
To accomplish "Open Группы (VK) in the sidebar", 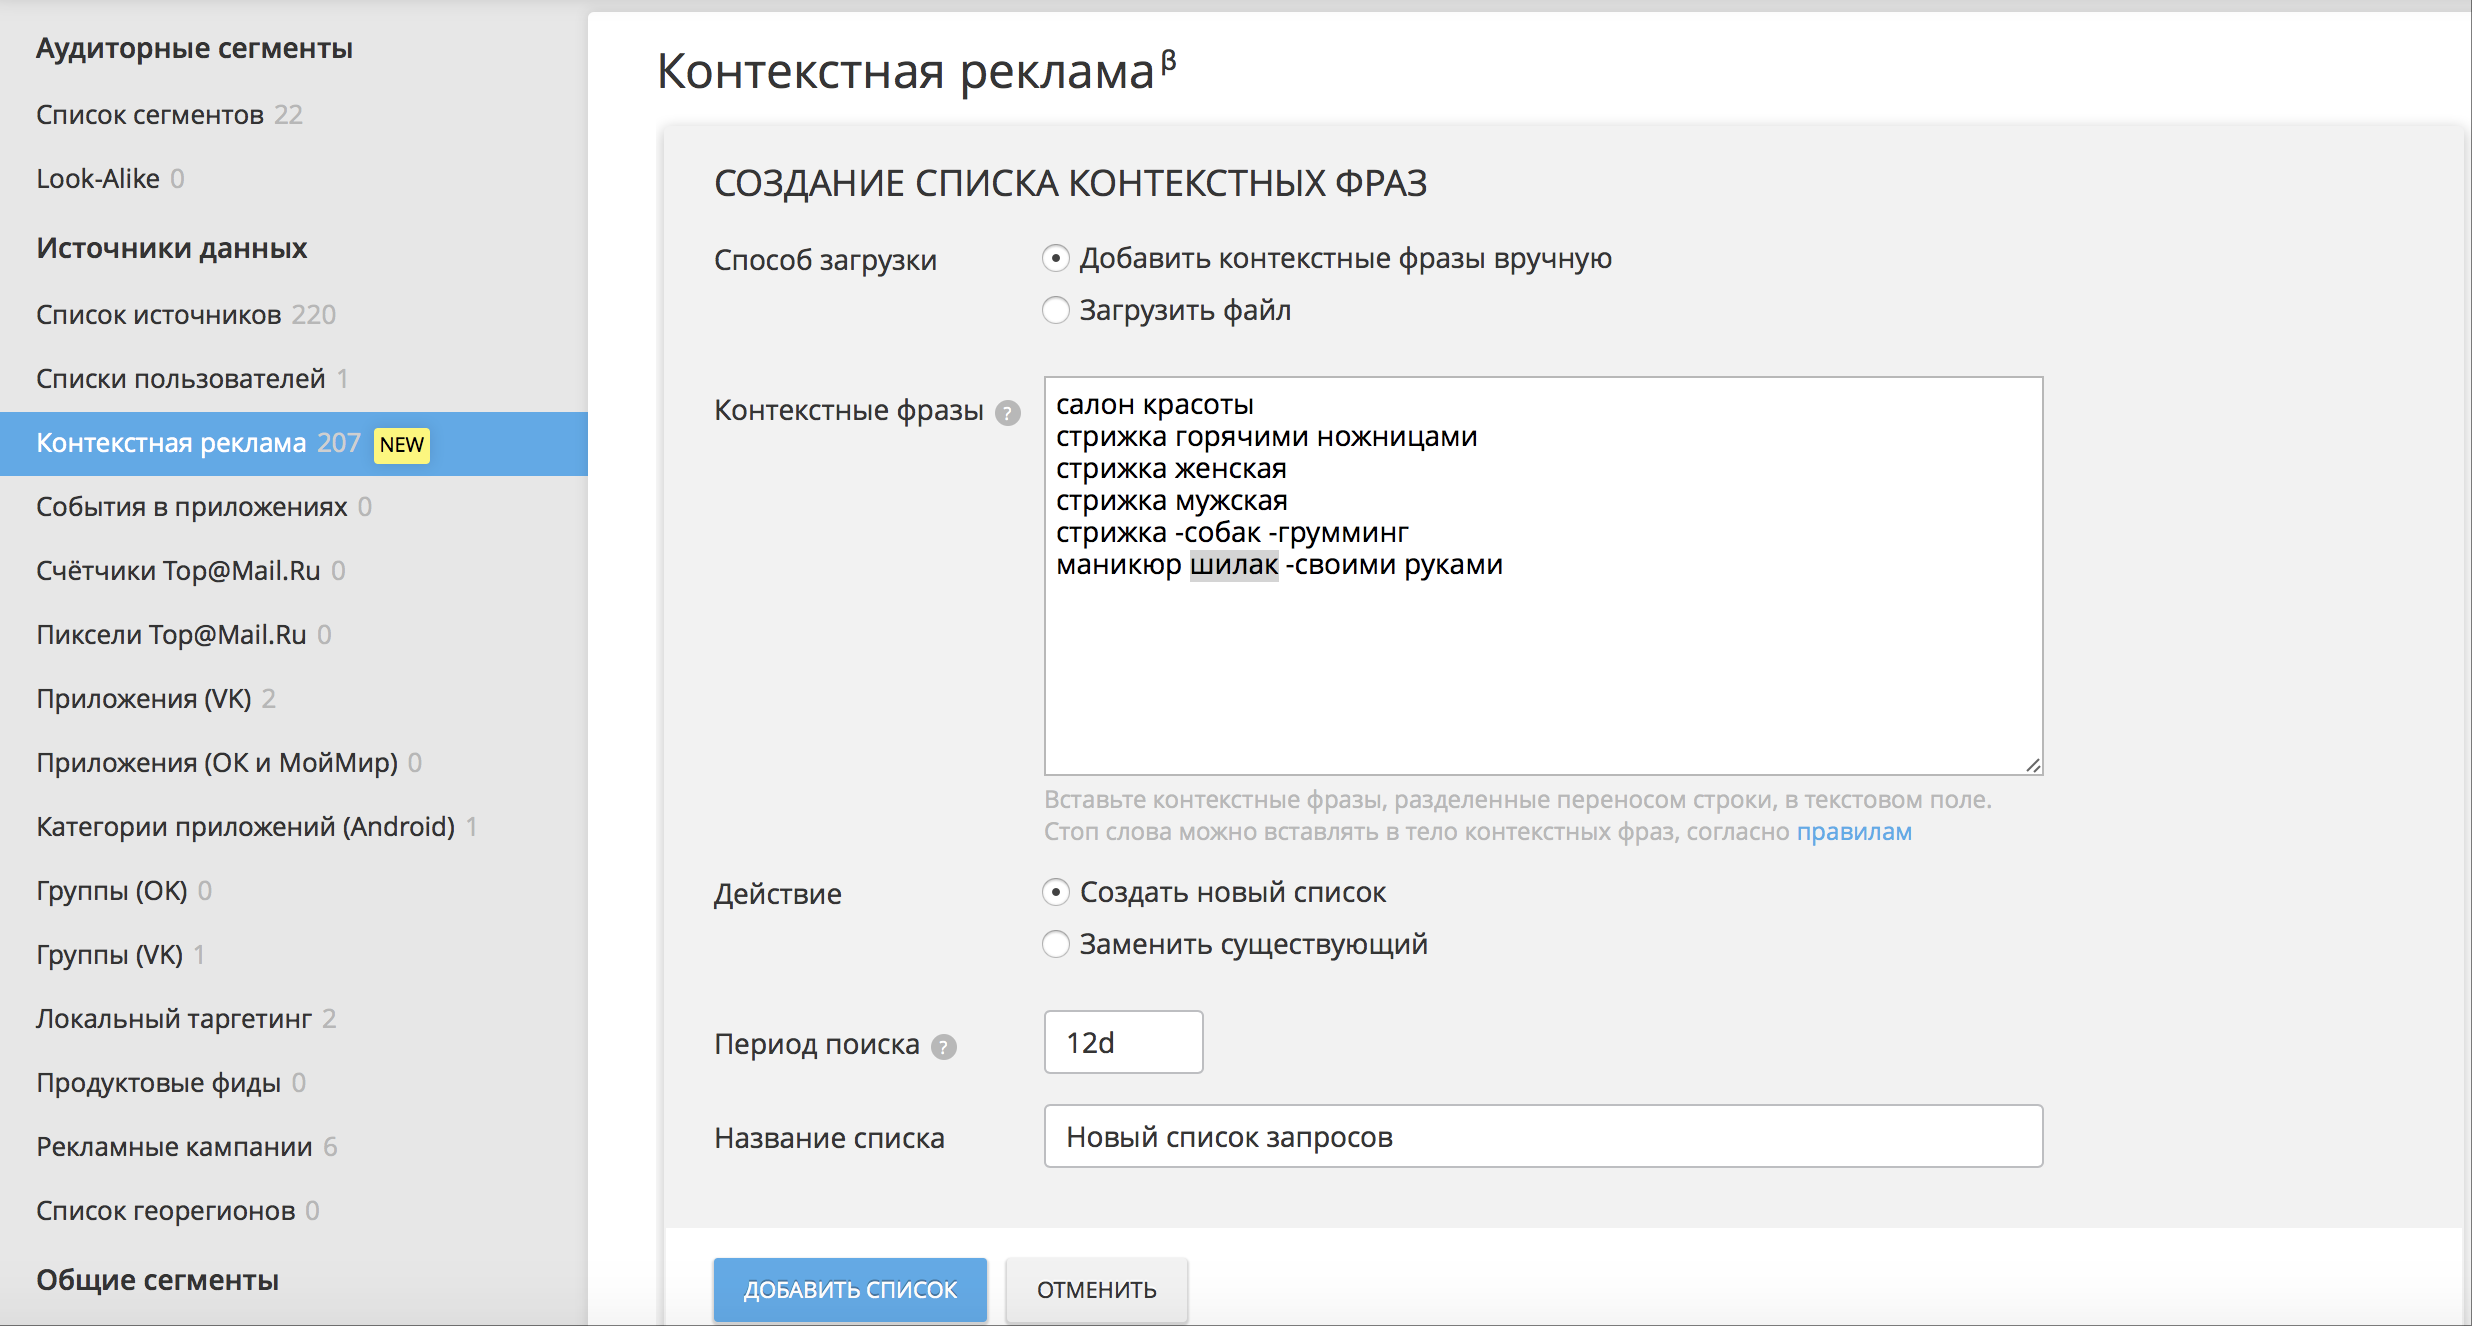I will [x=108, y=954].
